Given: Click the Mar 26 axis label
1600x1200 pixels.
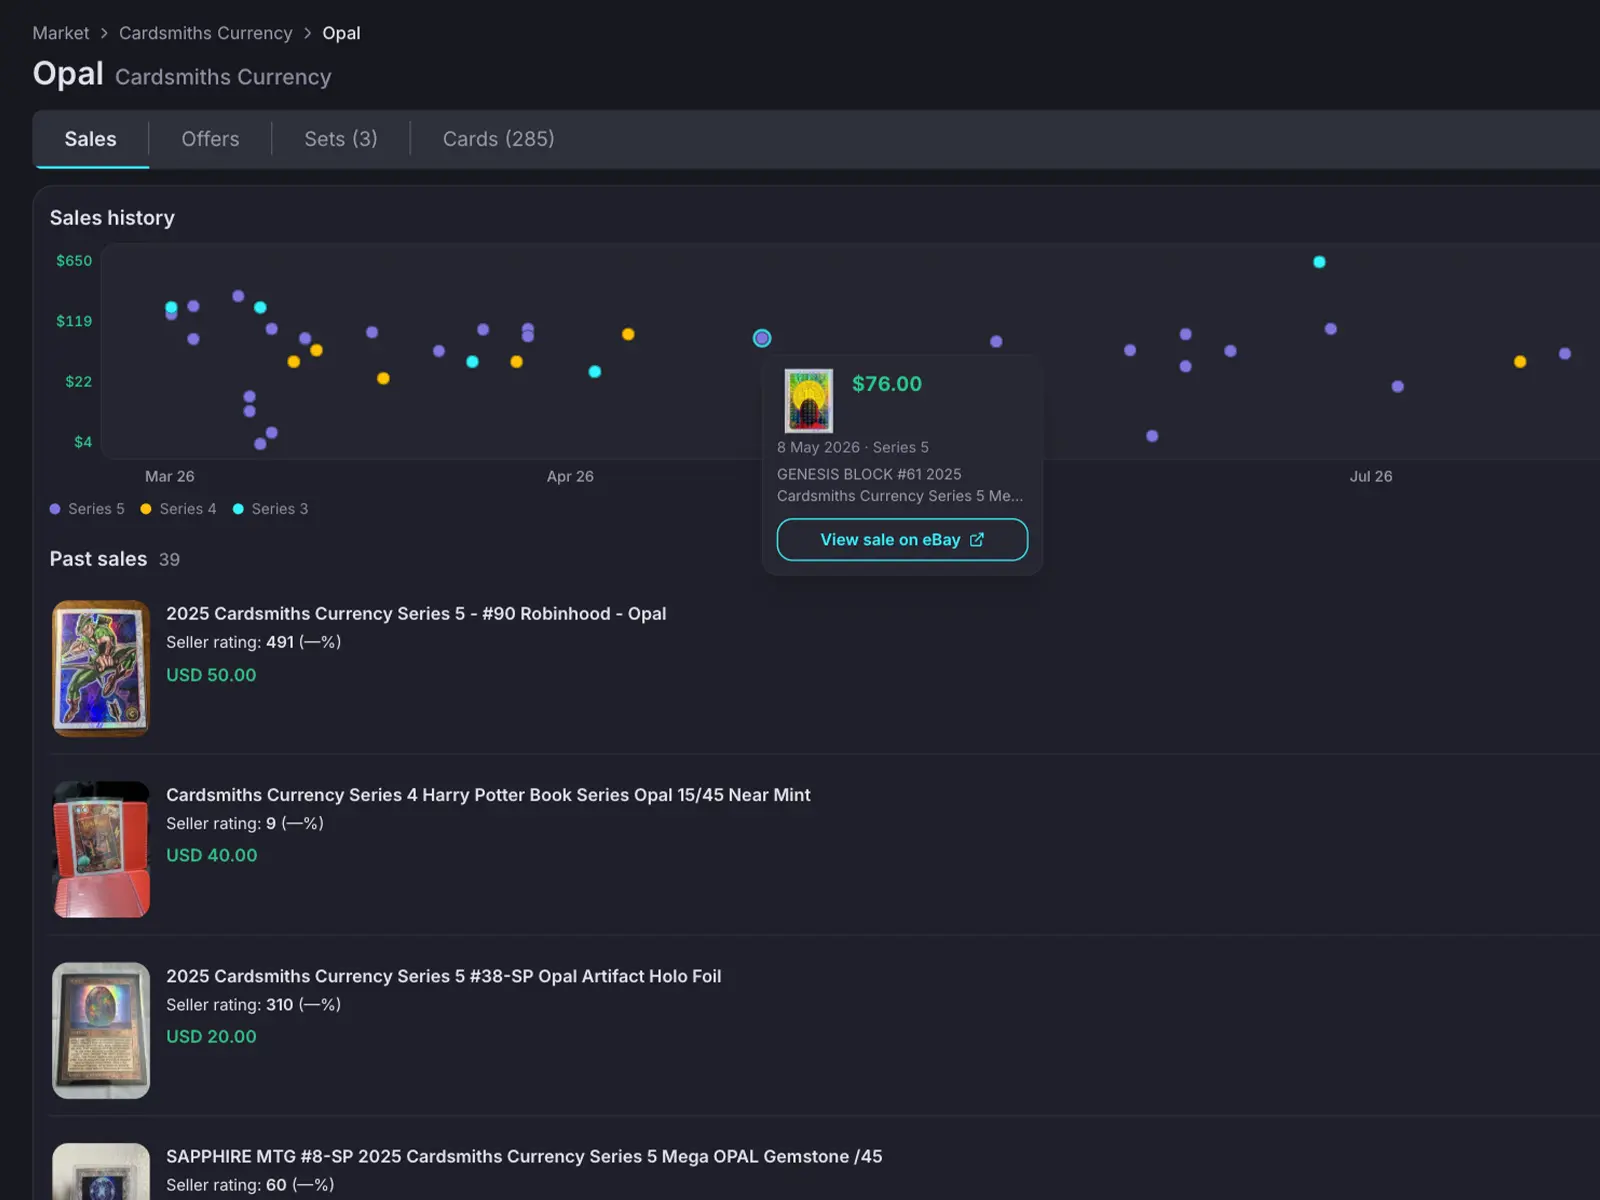Looking at the screenshot, I should point(170,476).
